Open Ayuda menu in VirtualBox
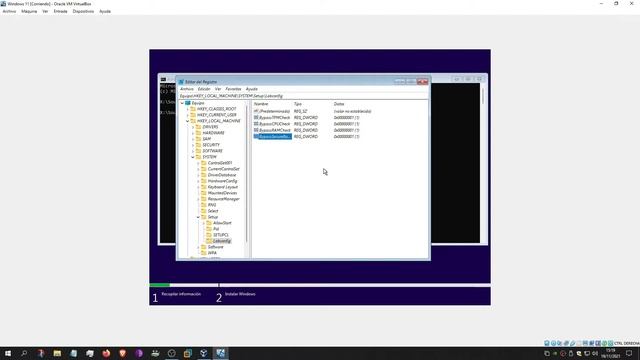 tap(105, 11)
